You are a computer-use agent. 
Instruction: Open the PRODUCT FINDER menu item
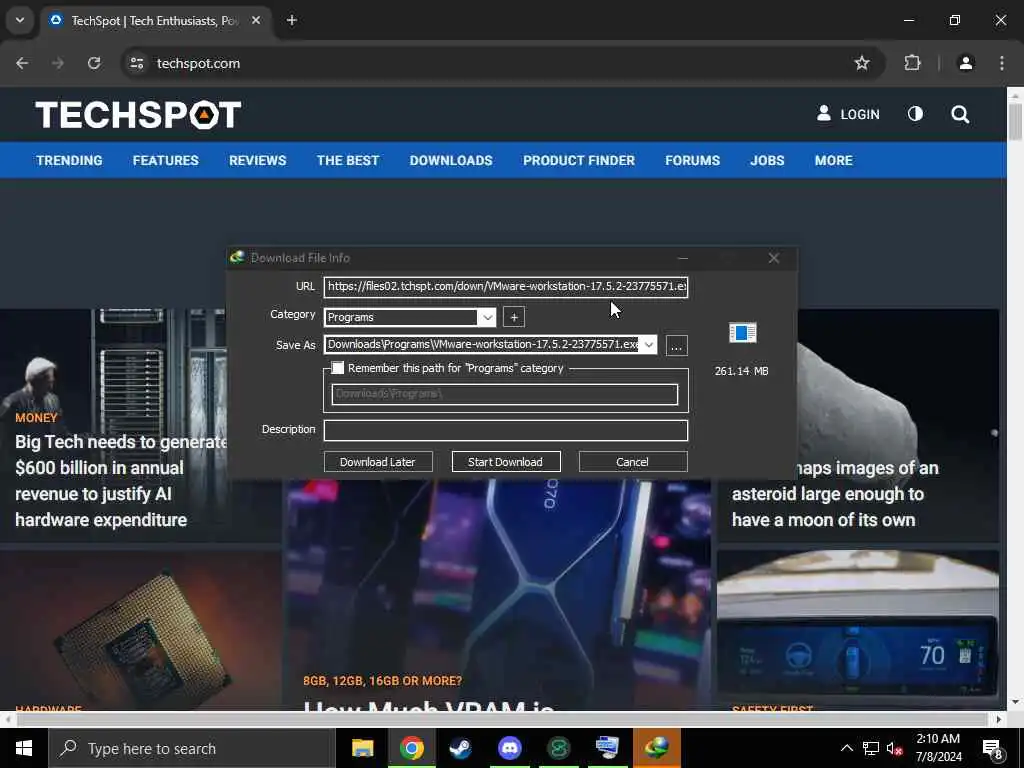click(x=579, y=161)
